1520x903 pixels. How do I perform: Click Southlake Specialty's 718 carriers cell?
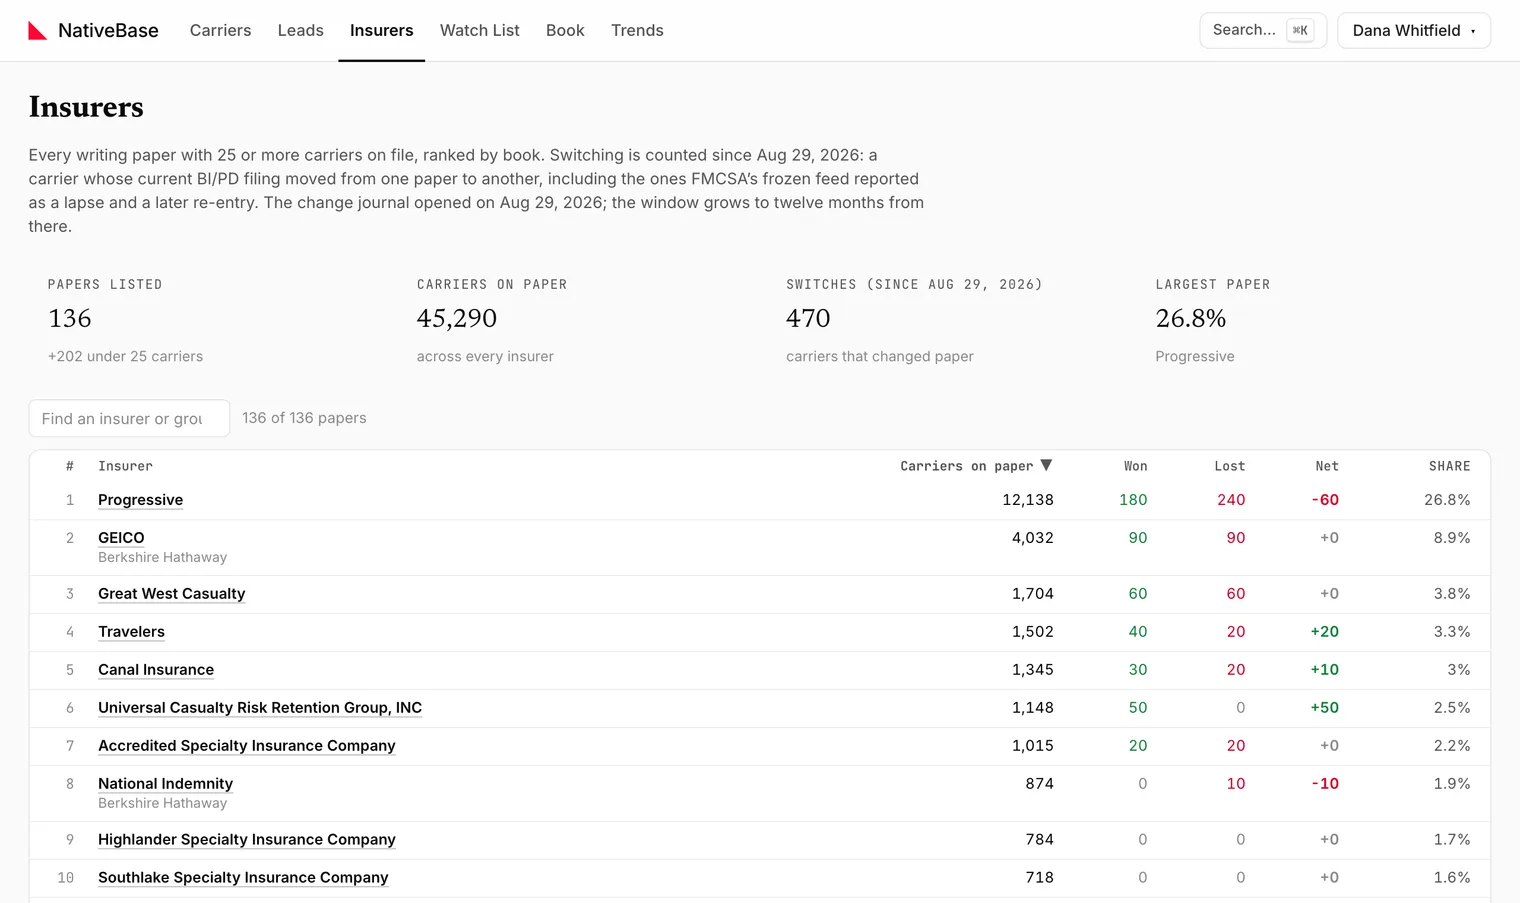click(1040, 878)
